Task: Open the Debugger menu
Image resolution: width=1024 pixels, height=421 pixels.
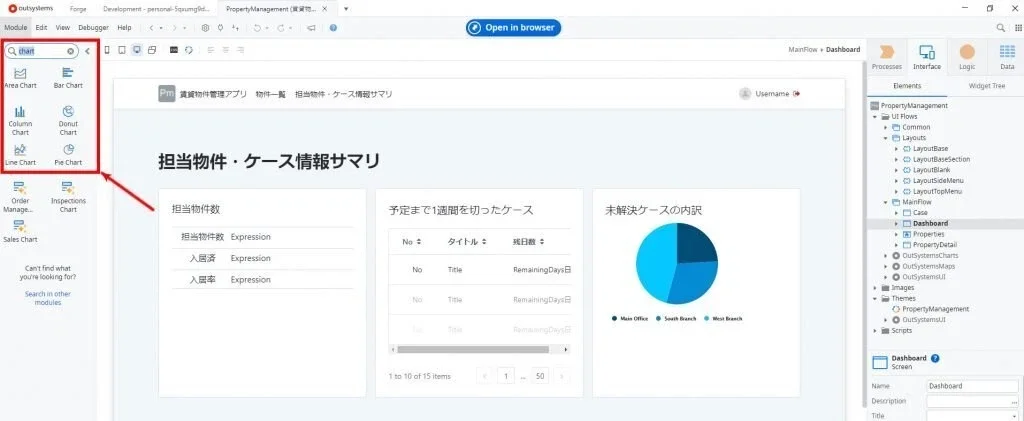Action: (93, 28)
